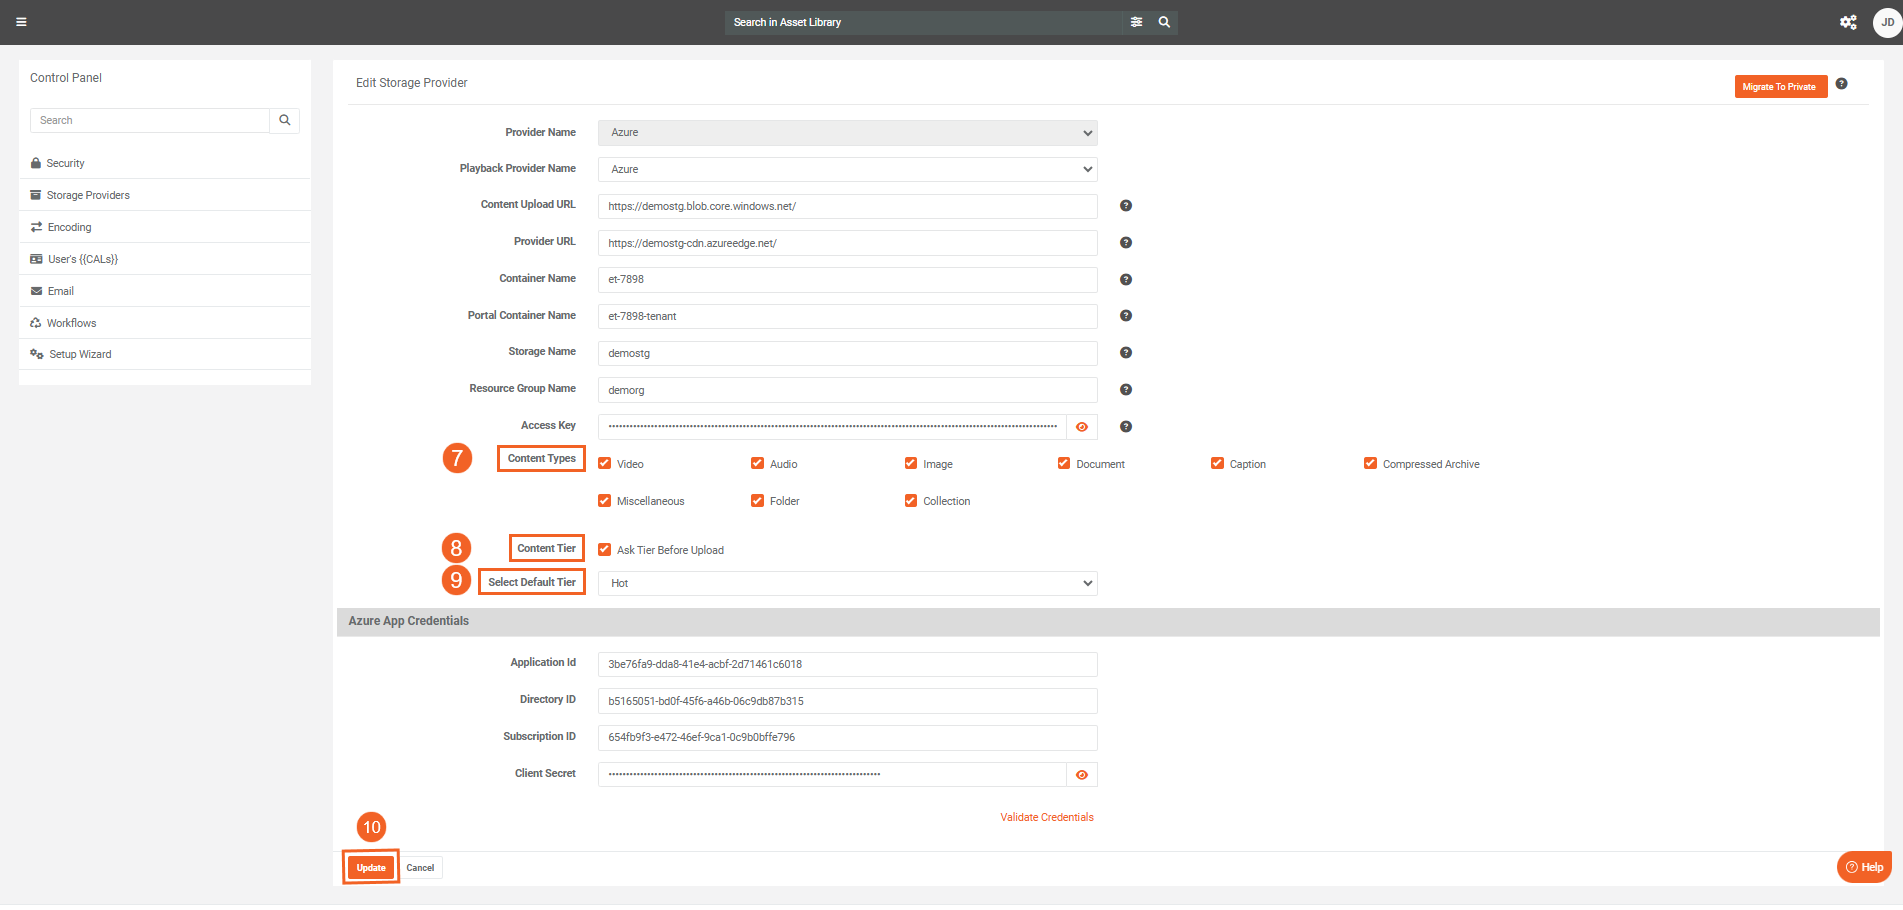The width and height of the screenshot is (1903, 910).
Task: Open the Provider Name dropdown
Action: tap(847, 133)
